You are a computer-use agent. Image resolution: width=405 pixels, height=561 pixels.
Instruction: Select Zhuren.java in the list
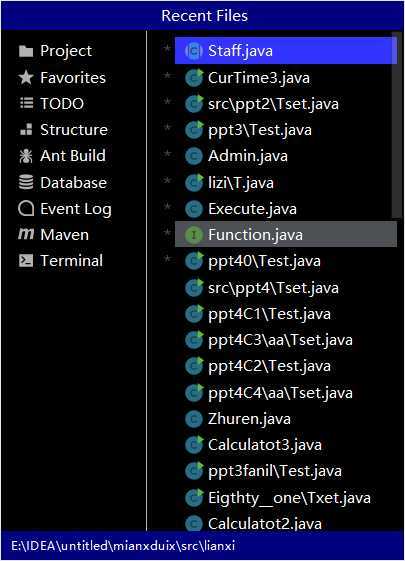click(286, 419)
